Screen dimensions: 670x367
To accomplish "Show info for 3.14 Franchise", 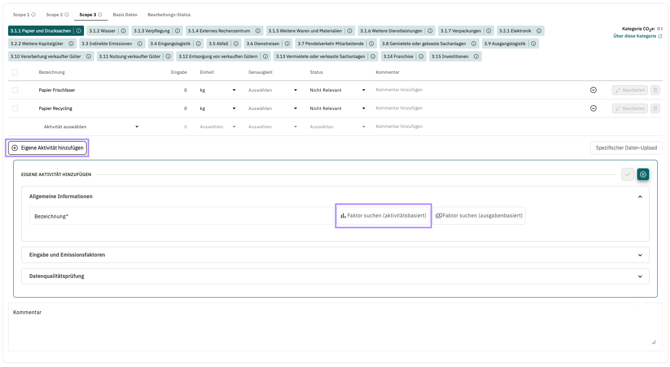I will pos(421,56).
